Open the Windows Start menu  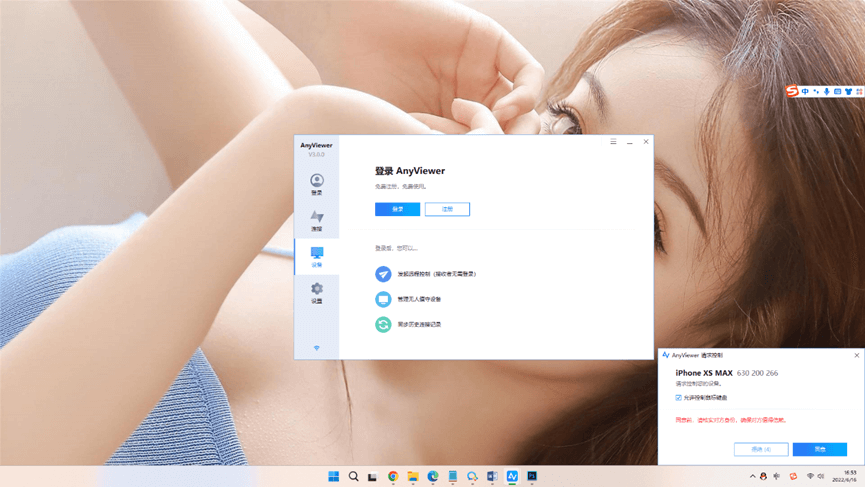(333, 476)
